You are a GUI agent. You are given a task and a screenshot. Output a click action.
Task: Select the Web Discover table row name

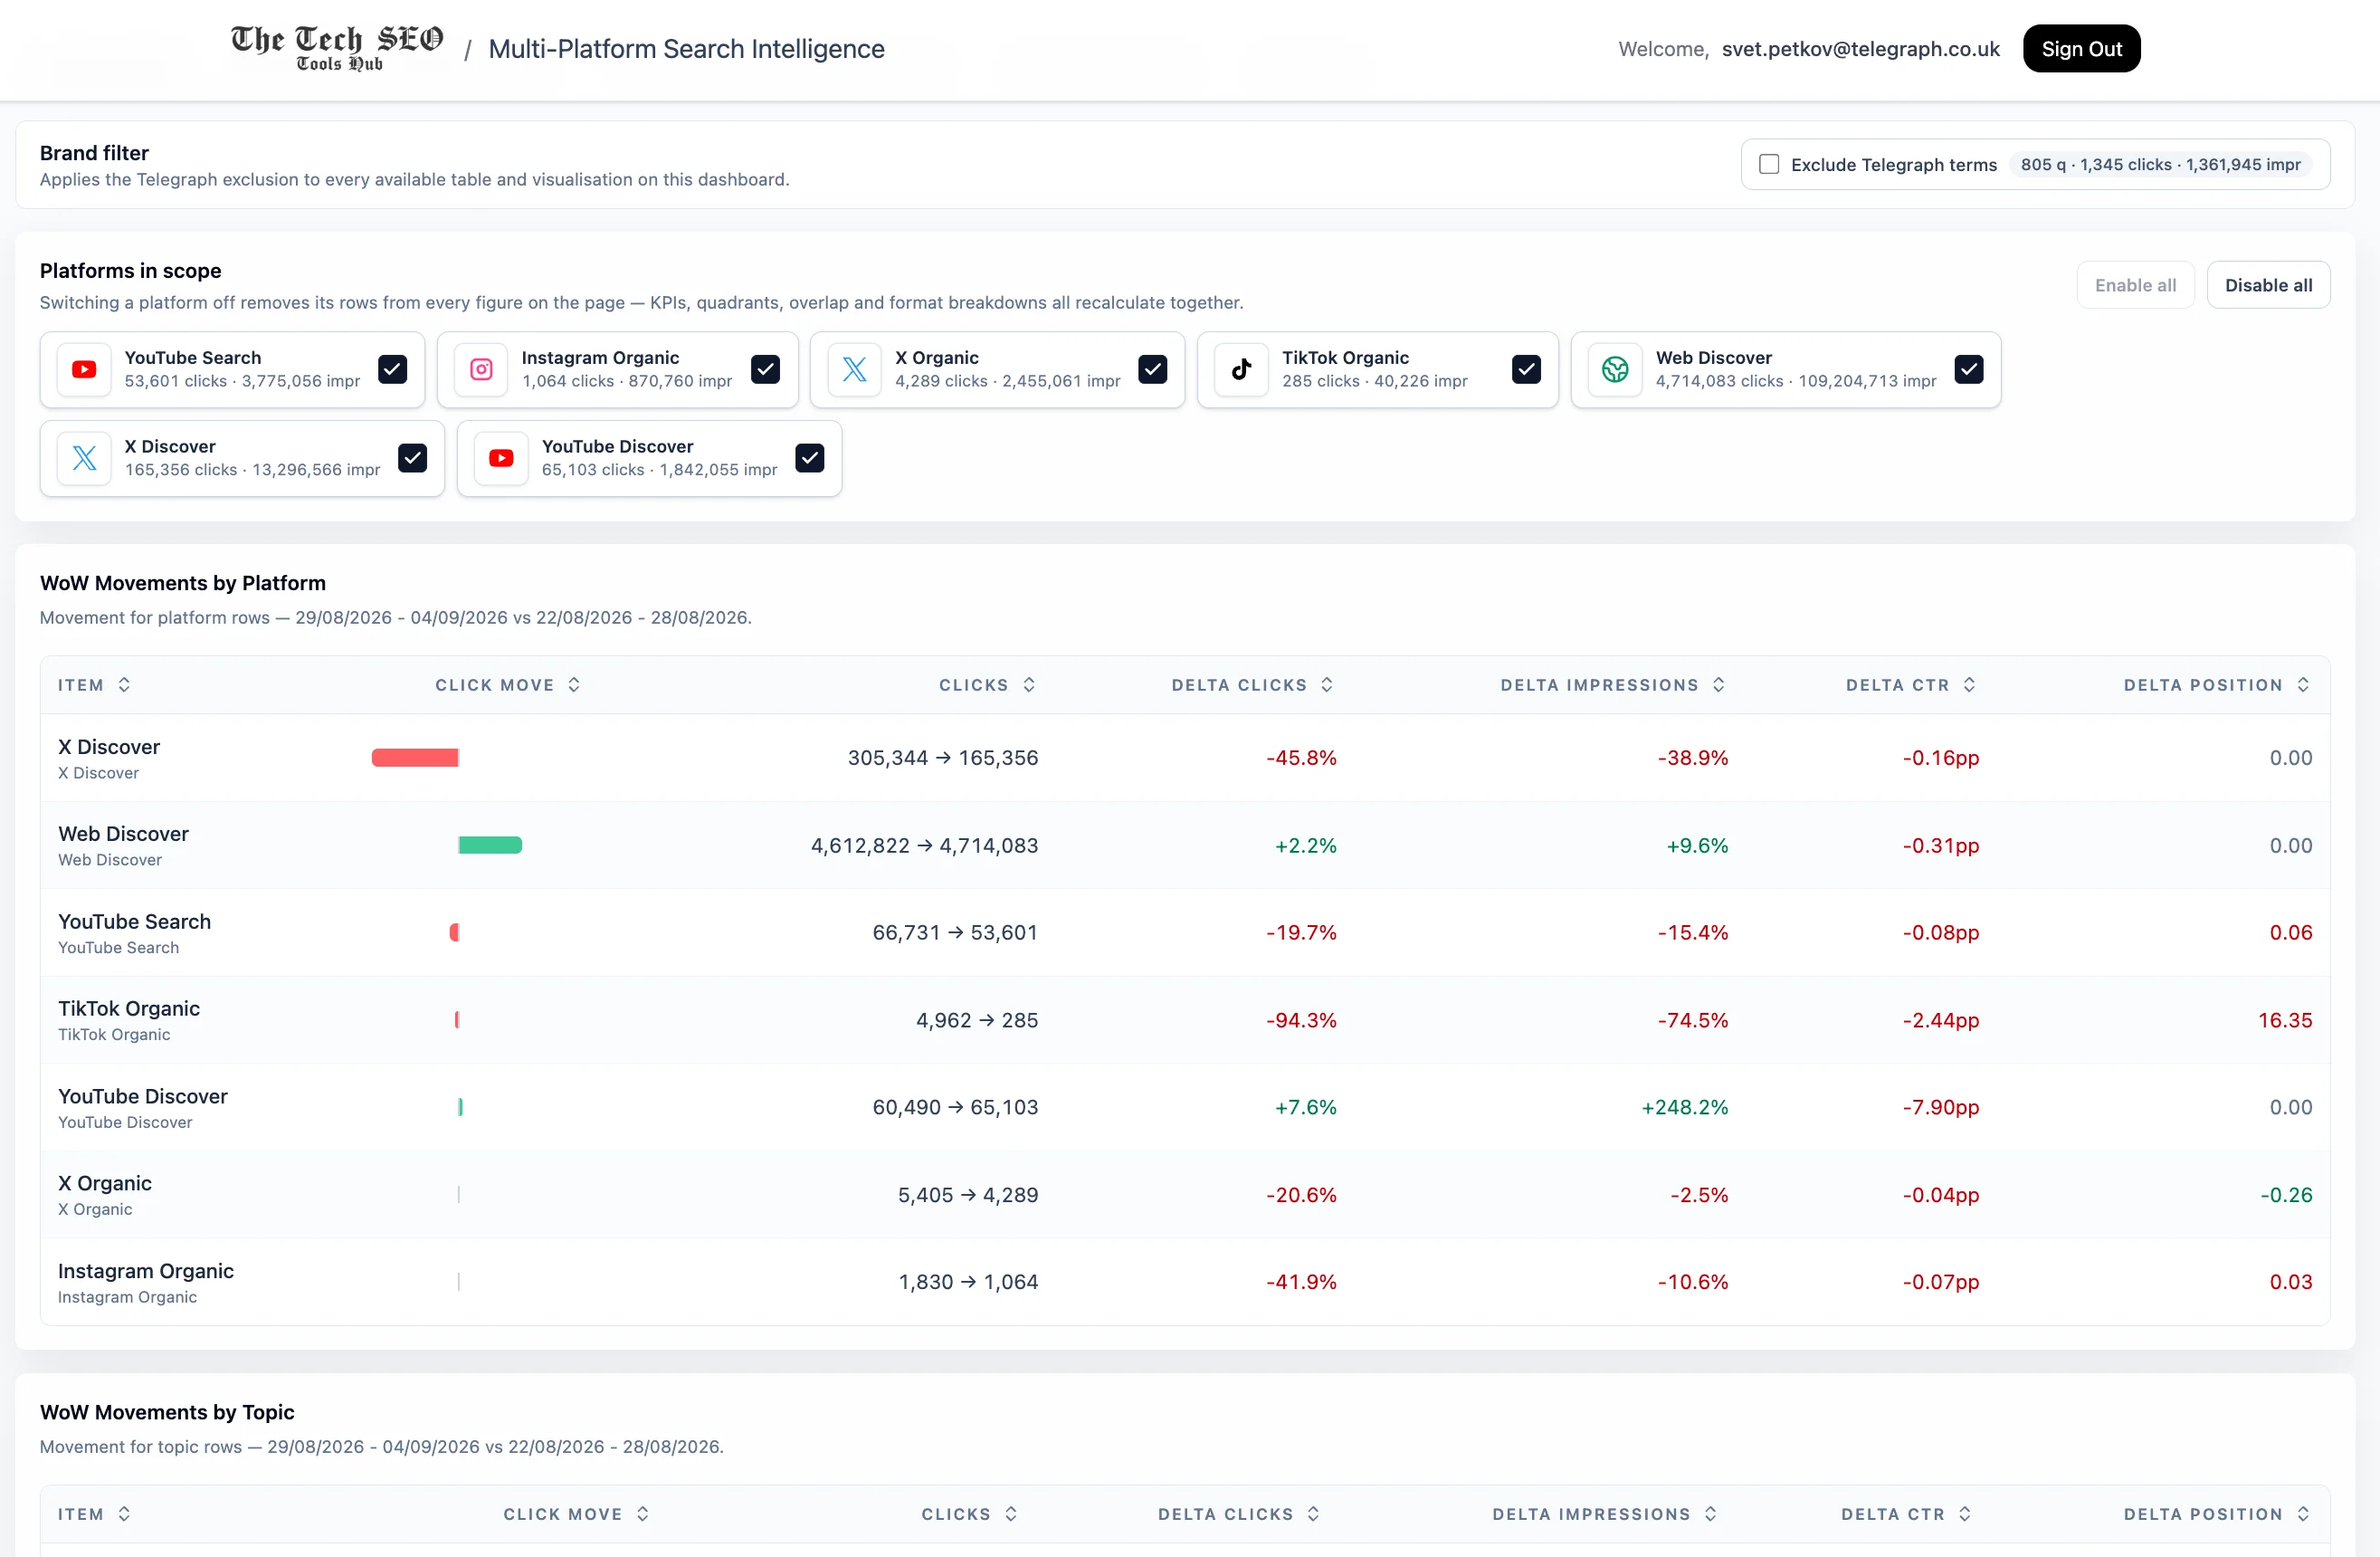coord(123,833)
